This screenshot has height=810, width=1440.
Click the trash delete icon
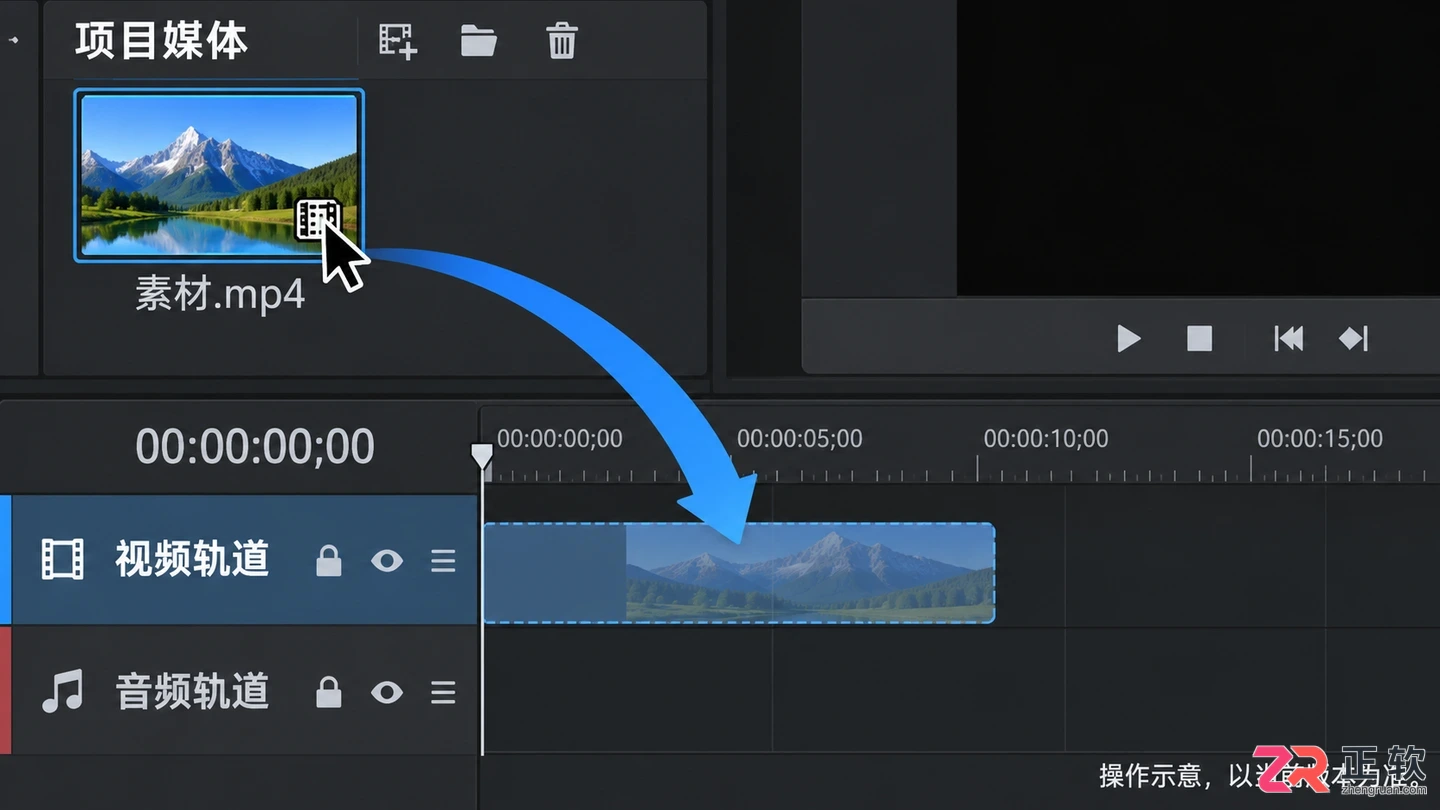562,41
